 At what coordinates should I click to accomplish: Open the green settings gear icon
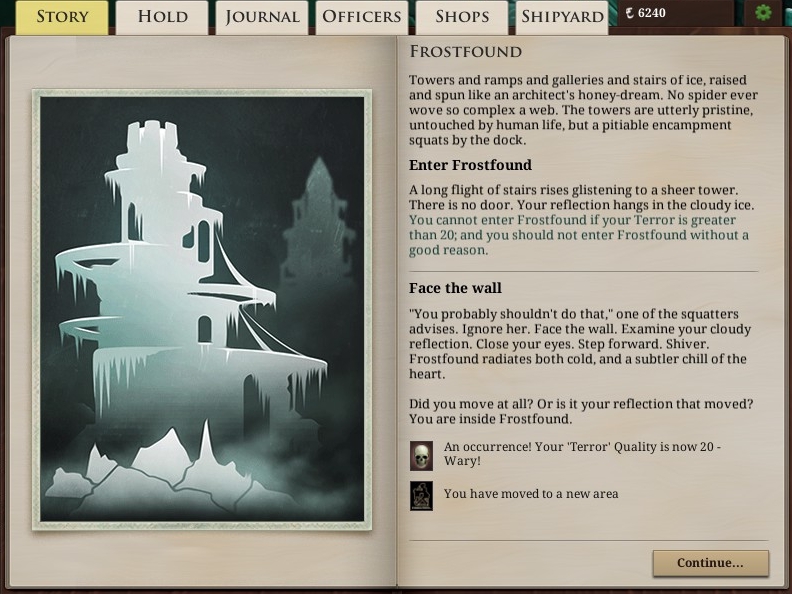(763, 12)
